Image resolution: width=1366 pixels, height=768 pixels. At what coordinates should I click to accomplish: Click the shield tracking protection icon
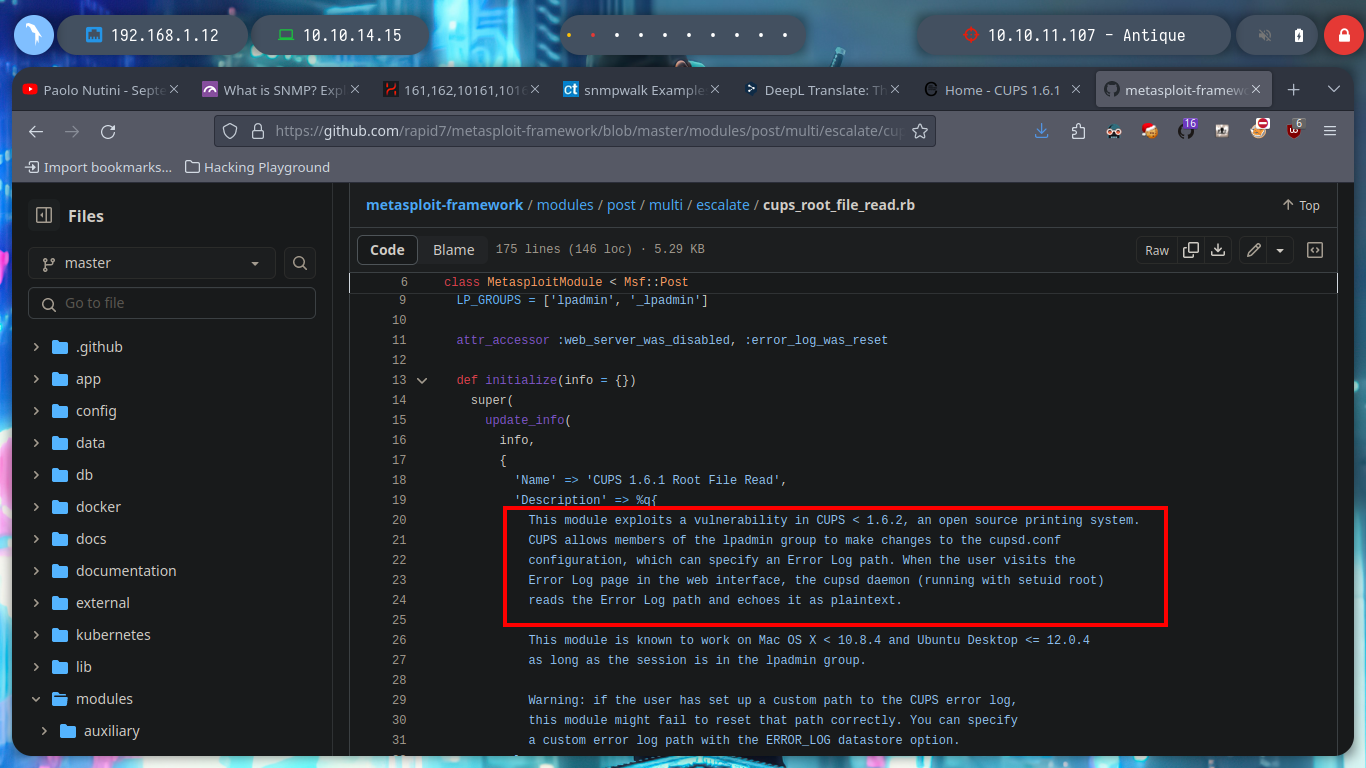pos(230,131)
